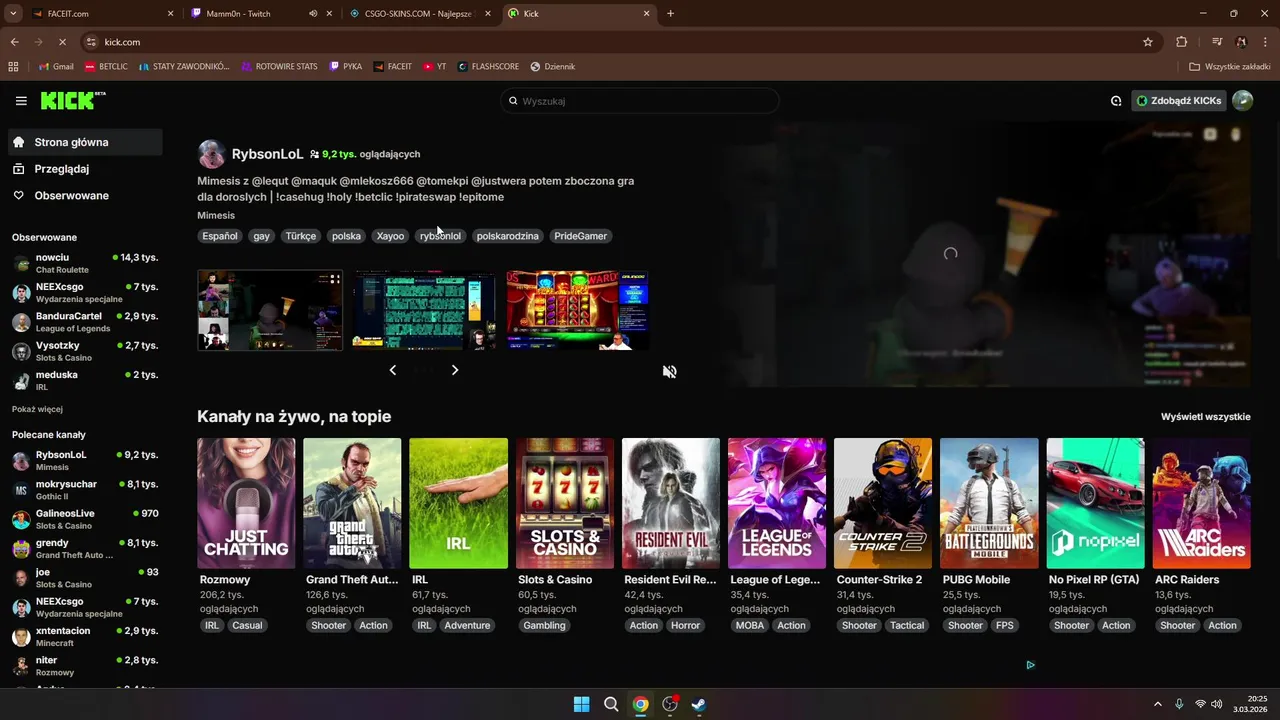Open Wszystkie zakładki folder
This screenshot has height=720, width=1280.
pyautogui.click(x=1230, y=67)
